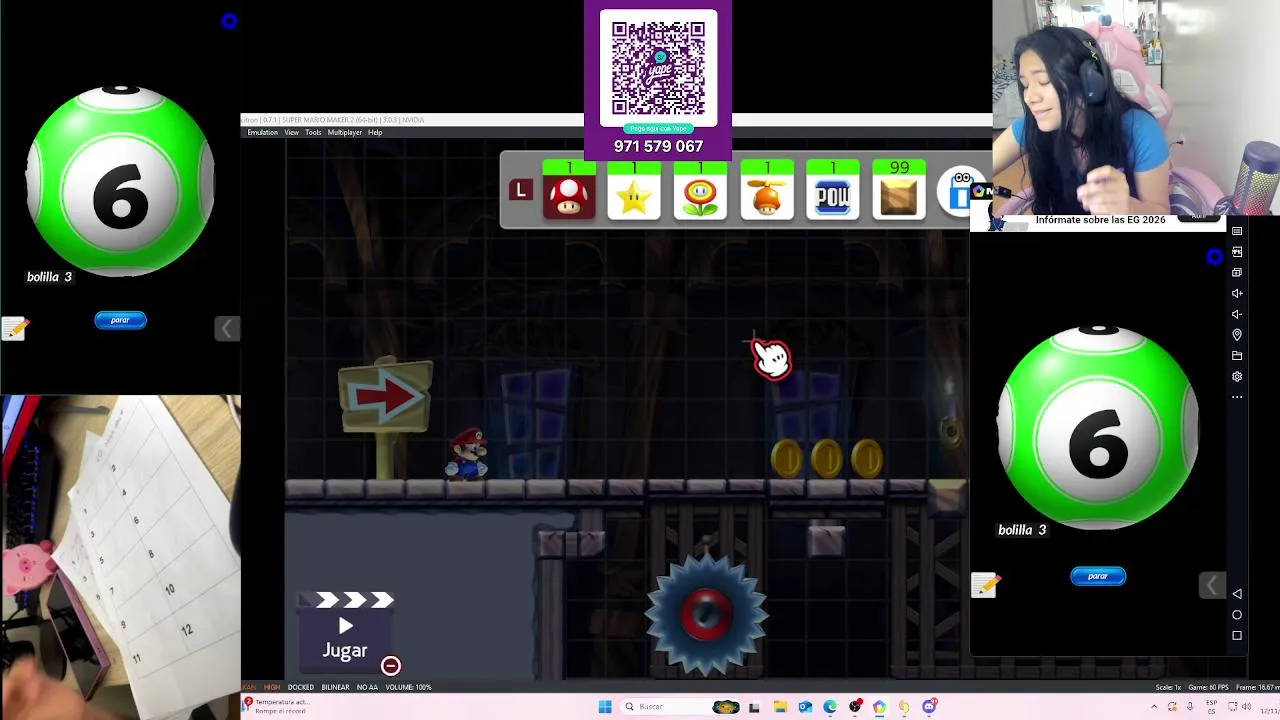Click the location pin icon in the emulator sidebar
The width and height of the screenshot is (1280, 720).
1237,335
